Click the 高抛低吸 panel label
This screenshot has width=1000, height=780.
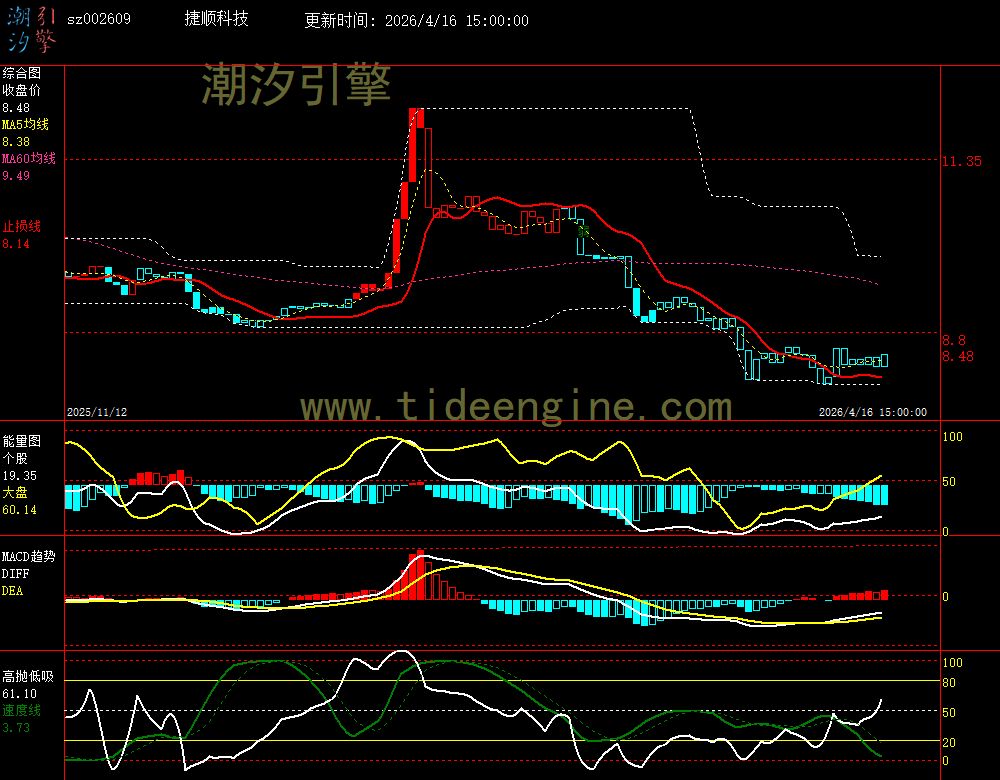click(x=27, y=676)
